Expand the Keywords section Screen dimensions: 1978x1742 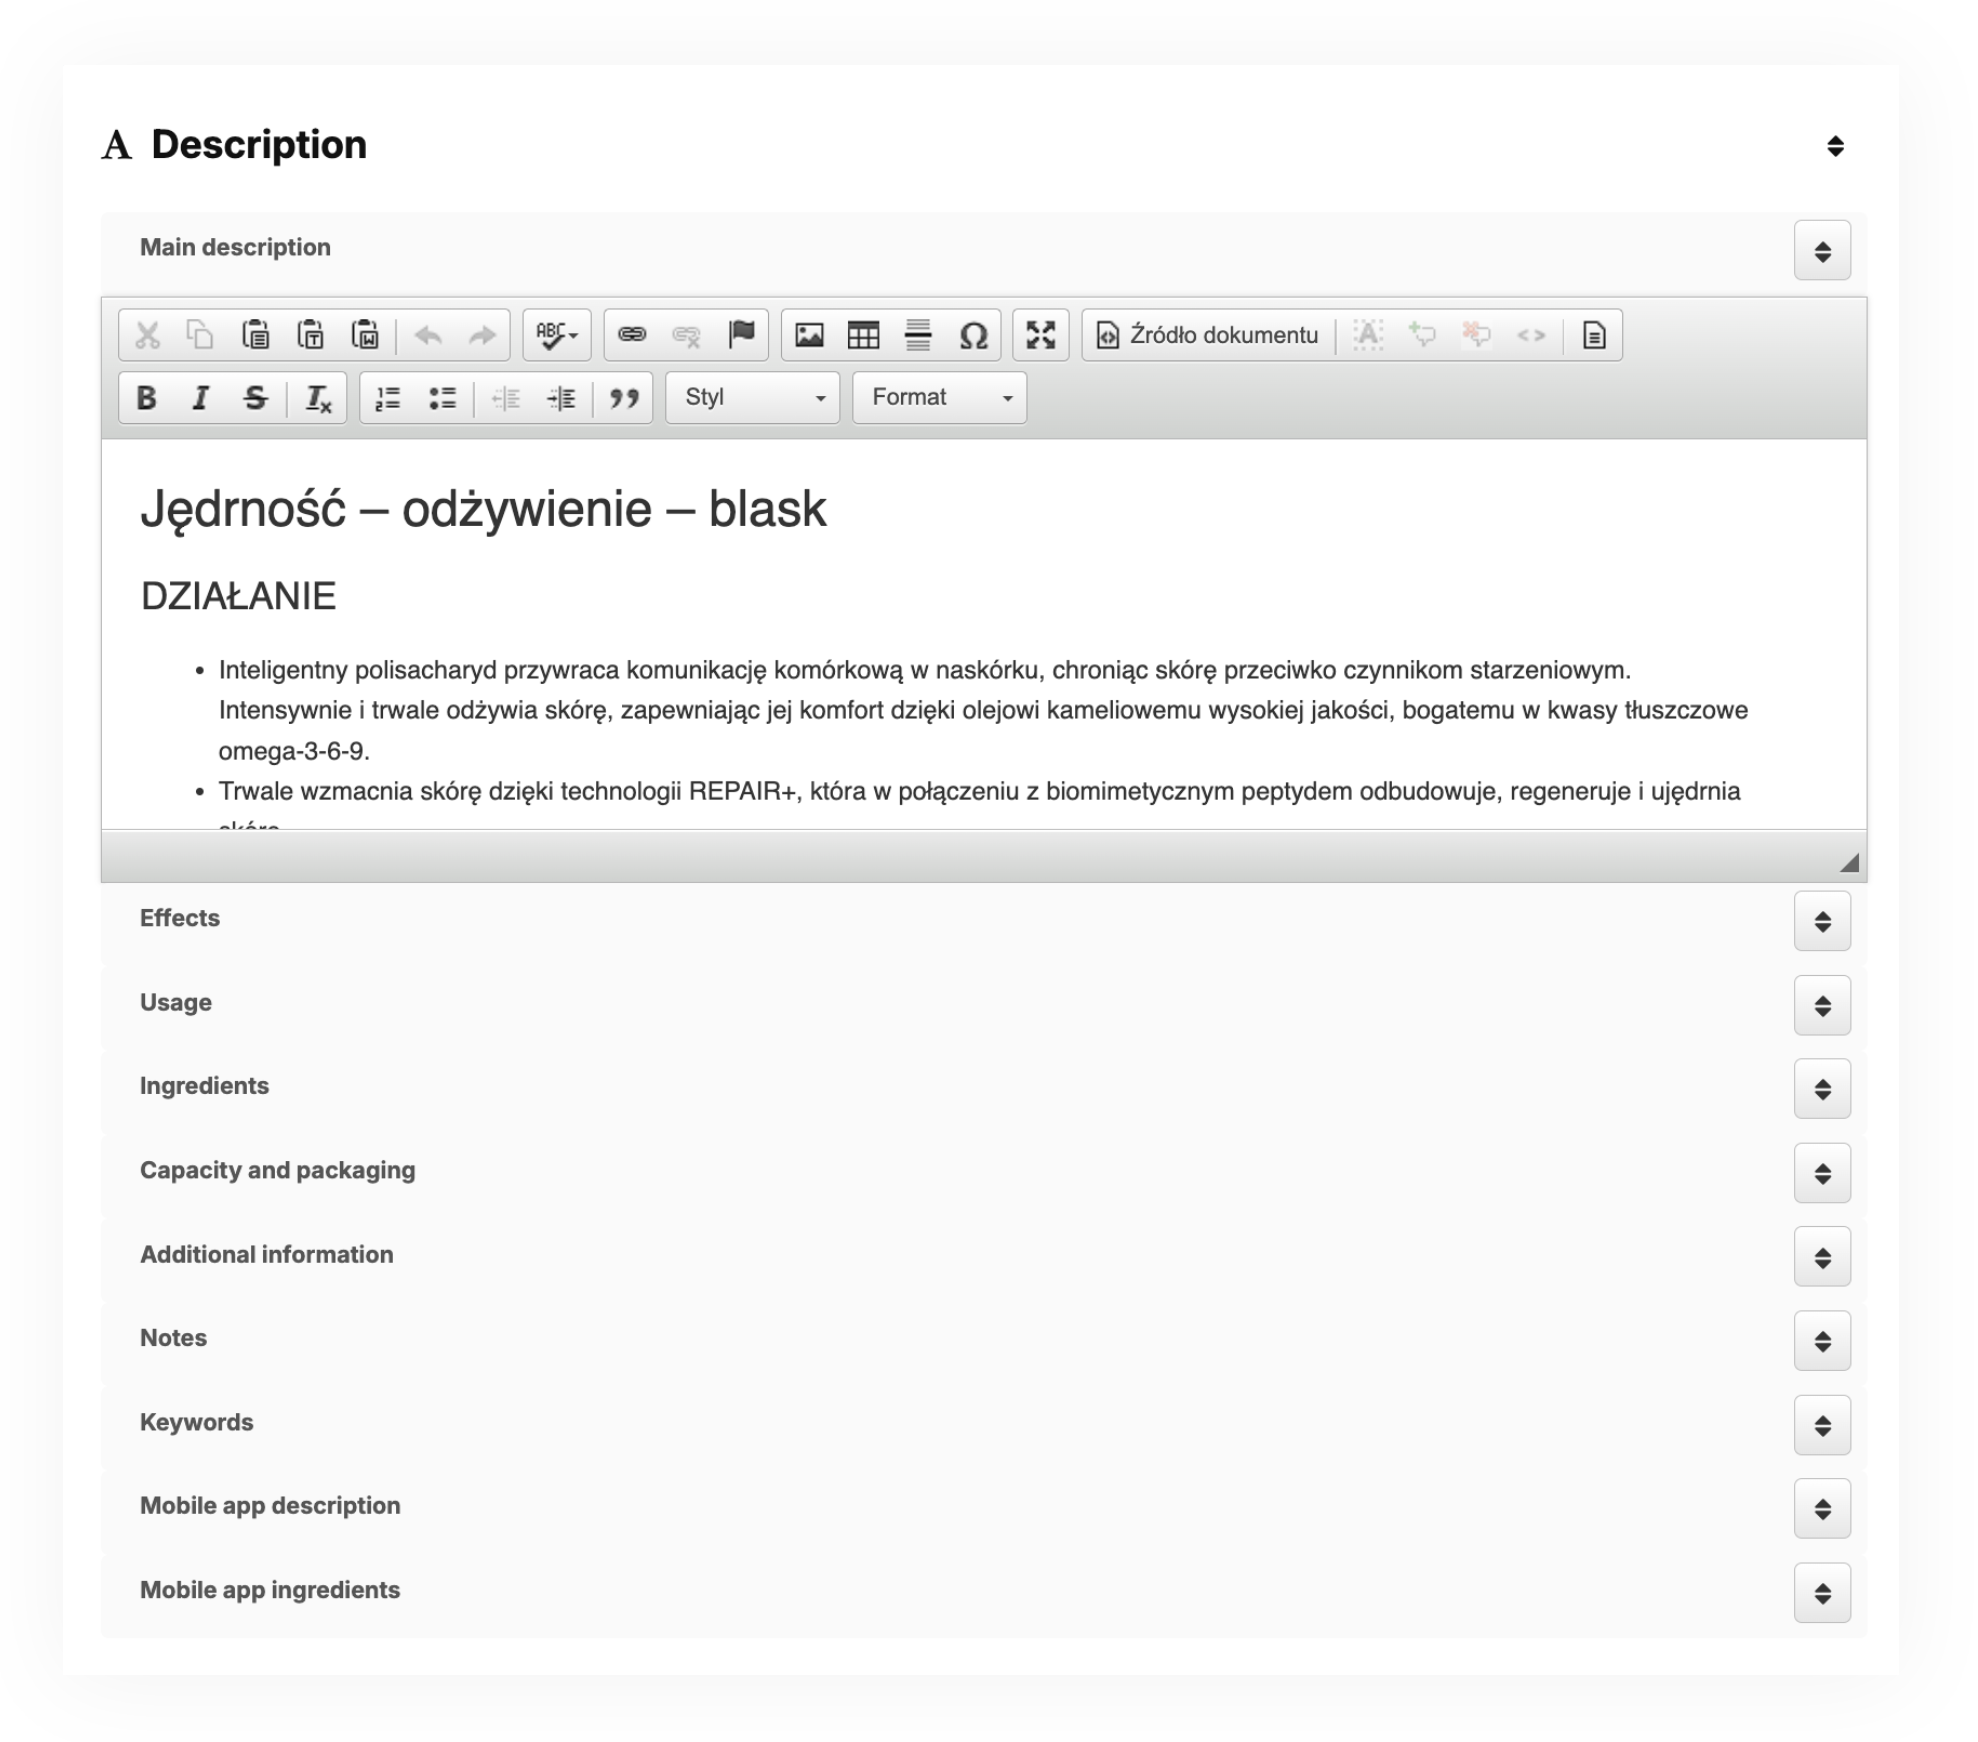(x=1822, y=1426)
